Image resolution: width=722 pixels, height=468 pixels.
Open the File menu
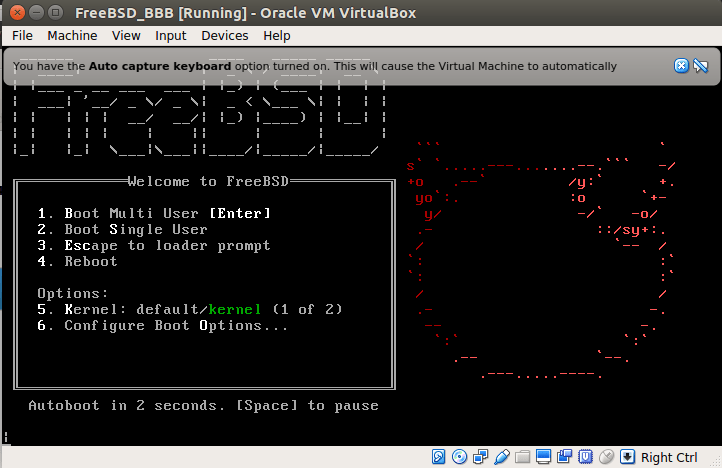coord(22,36)
